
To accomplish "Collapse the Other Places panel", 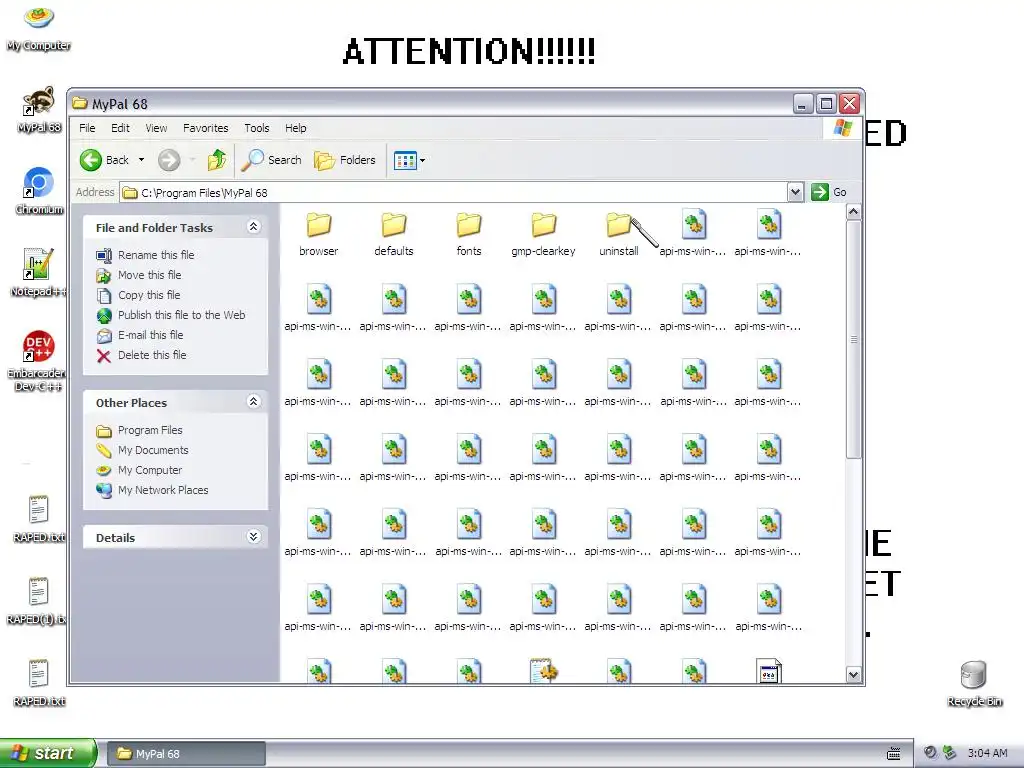I will click(253, 402).
